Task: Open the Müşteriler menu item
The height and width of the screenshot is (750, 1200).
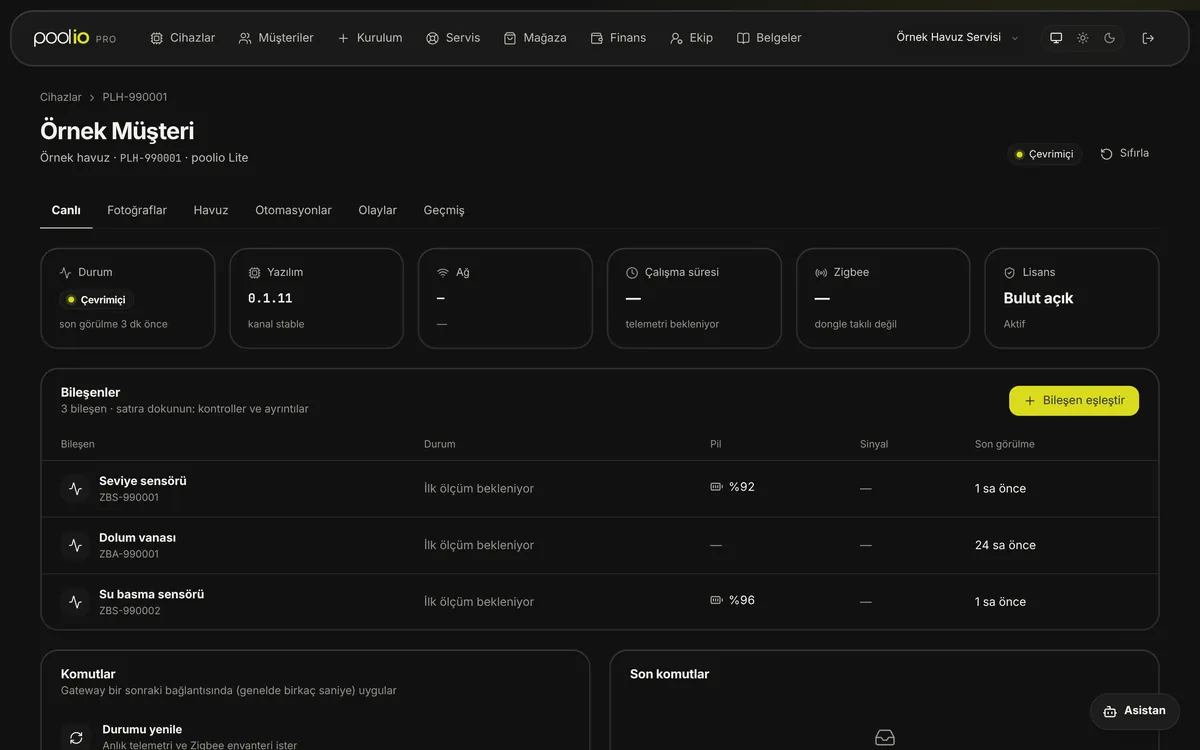Action: click(276, 38)
